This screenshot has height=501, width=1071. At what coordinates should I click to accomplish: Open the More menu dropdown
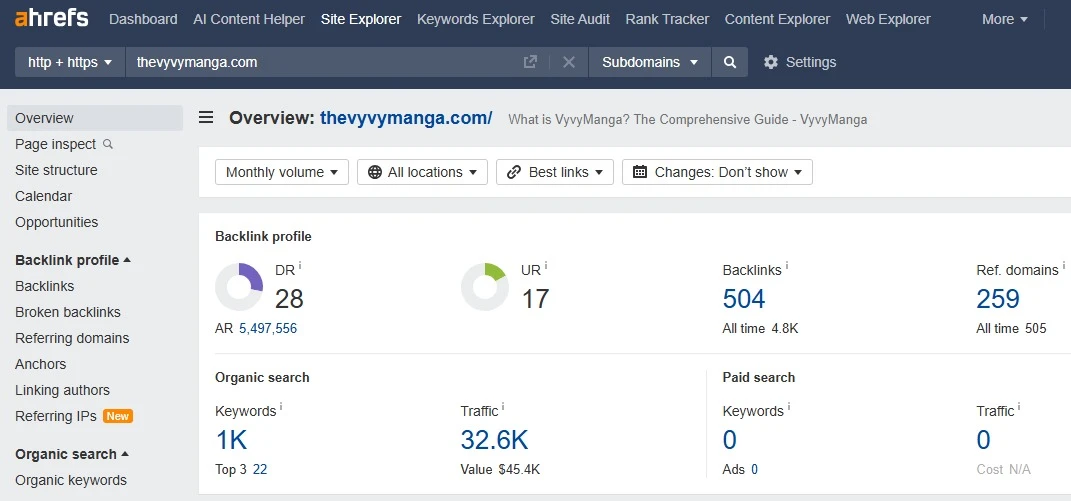(1004, 19)
